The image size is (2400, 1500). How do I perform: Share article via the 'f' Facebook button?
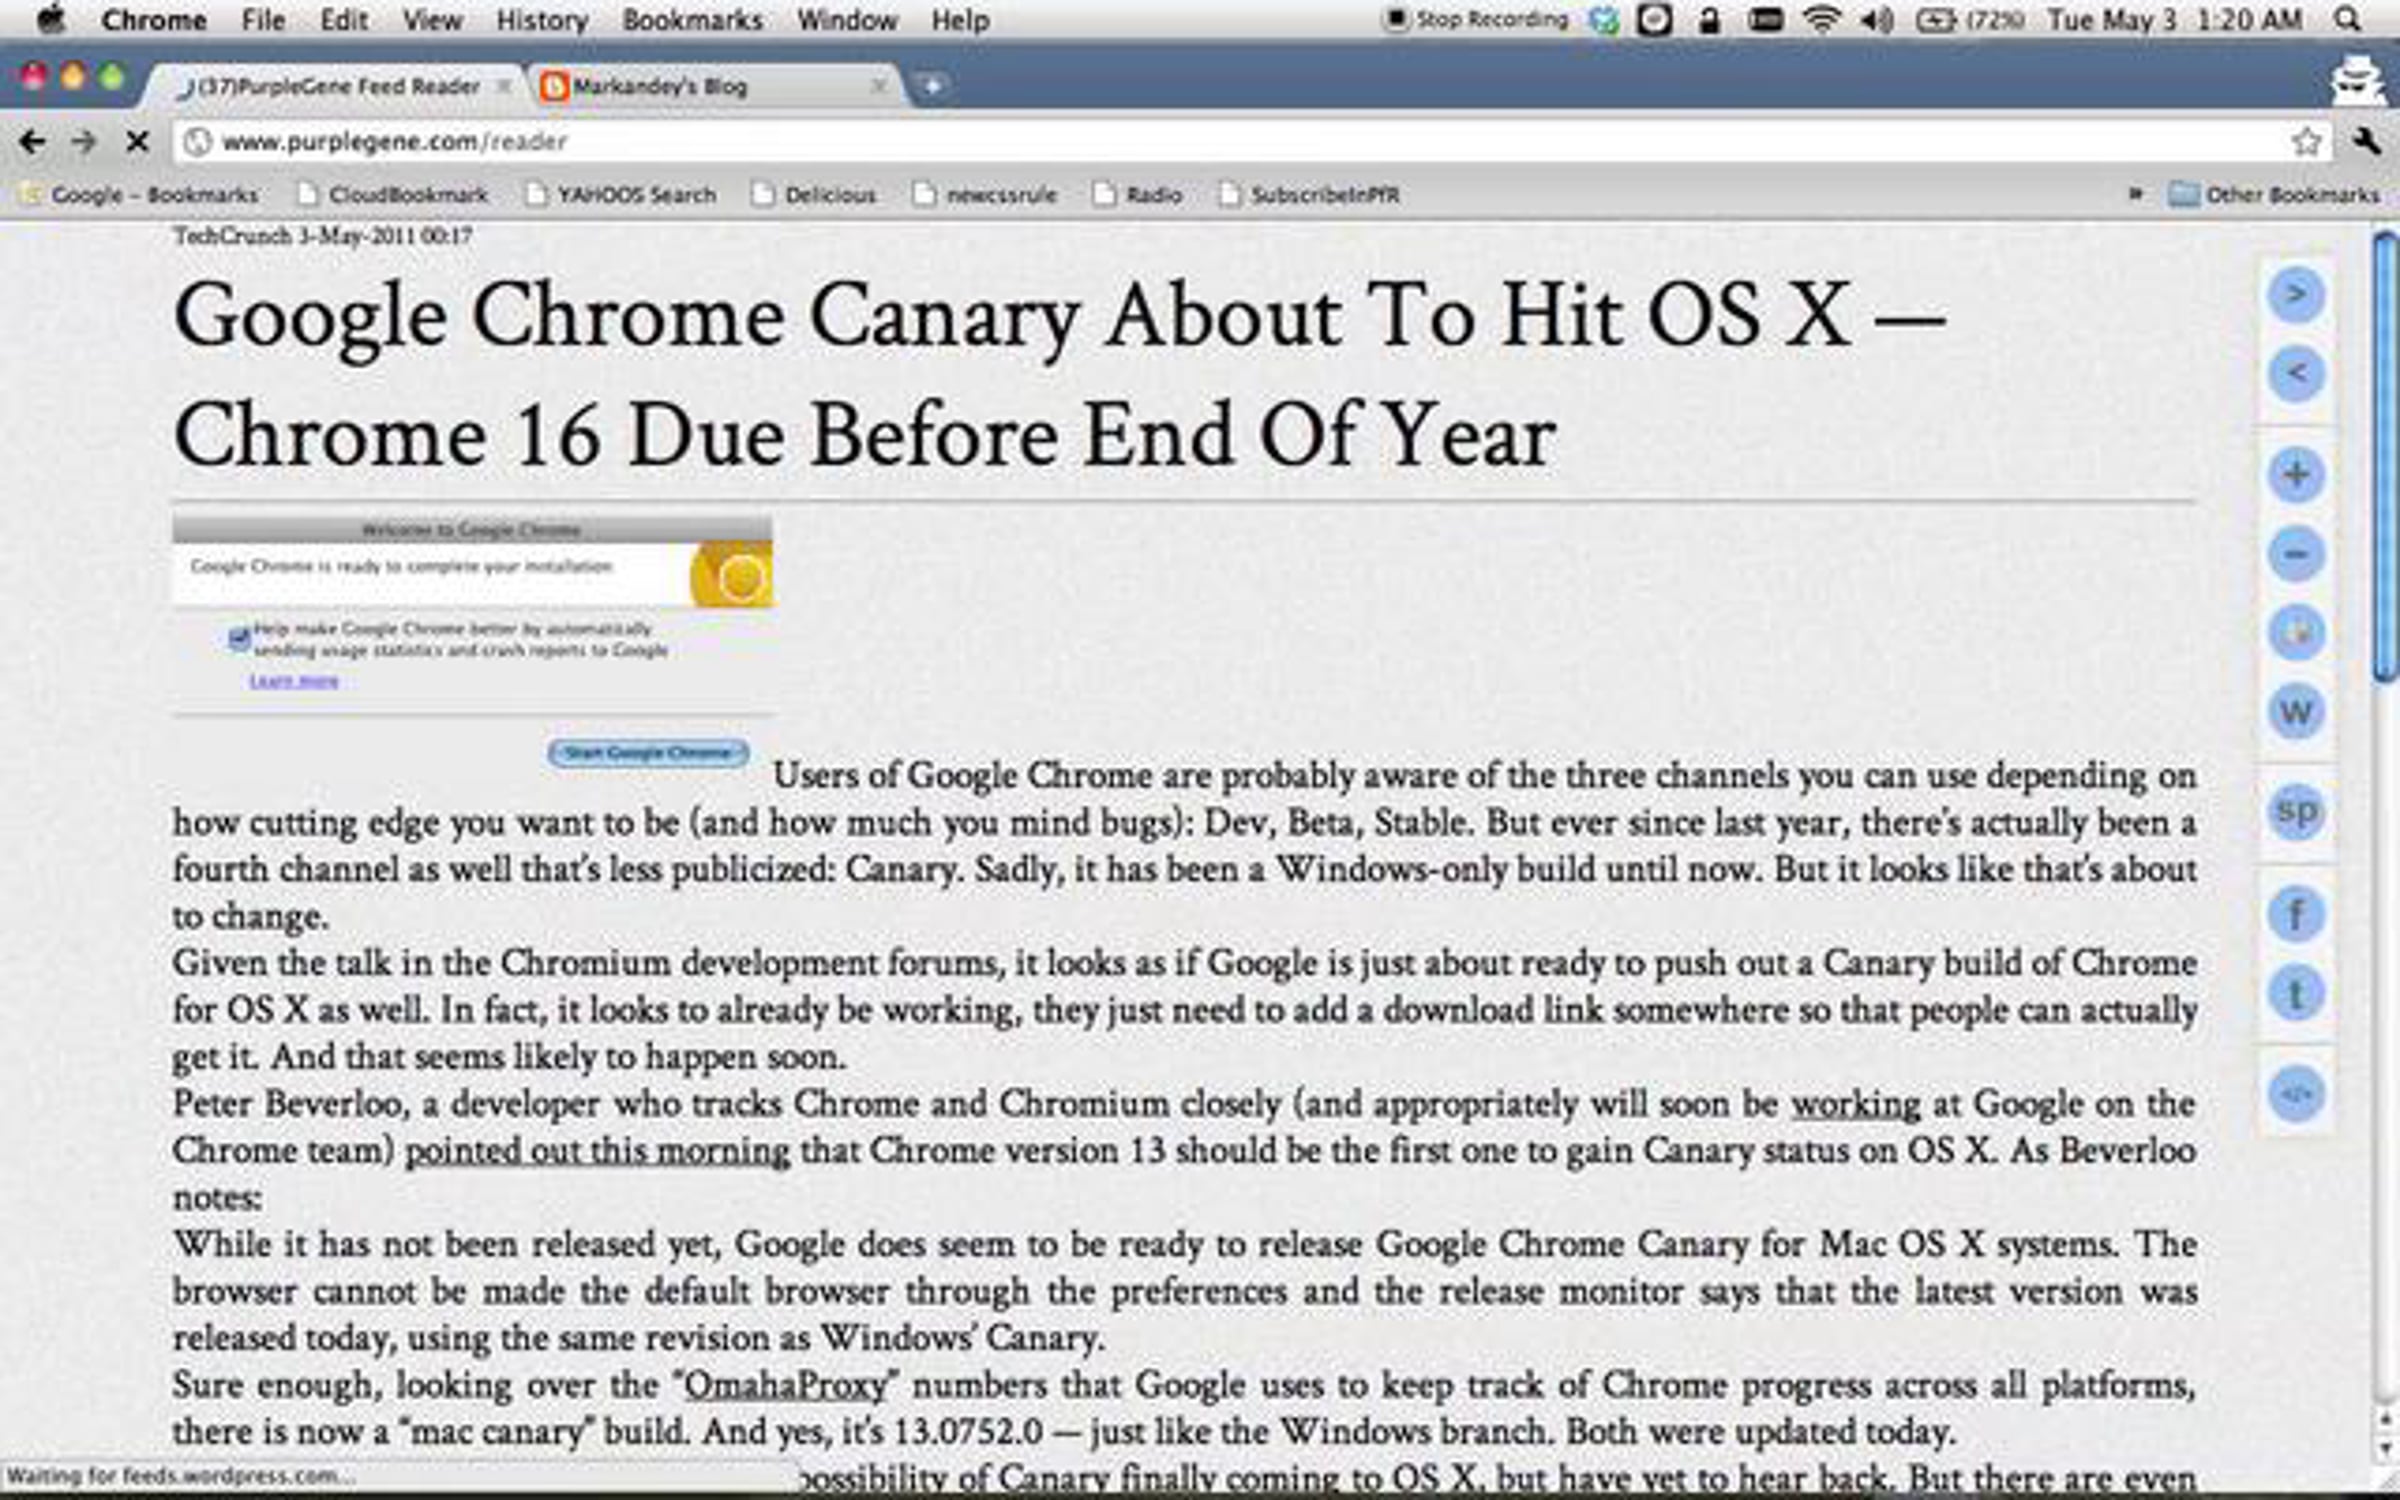2296,914
